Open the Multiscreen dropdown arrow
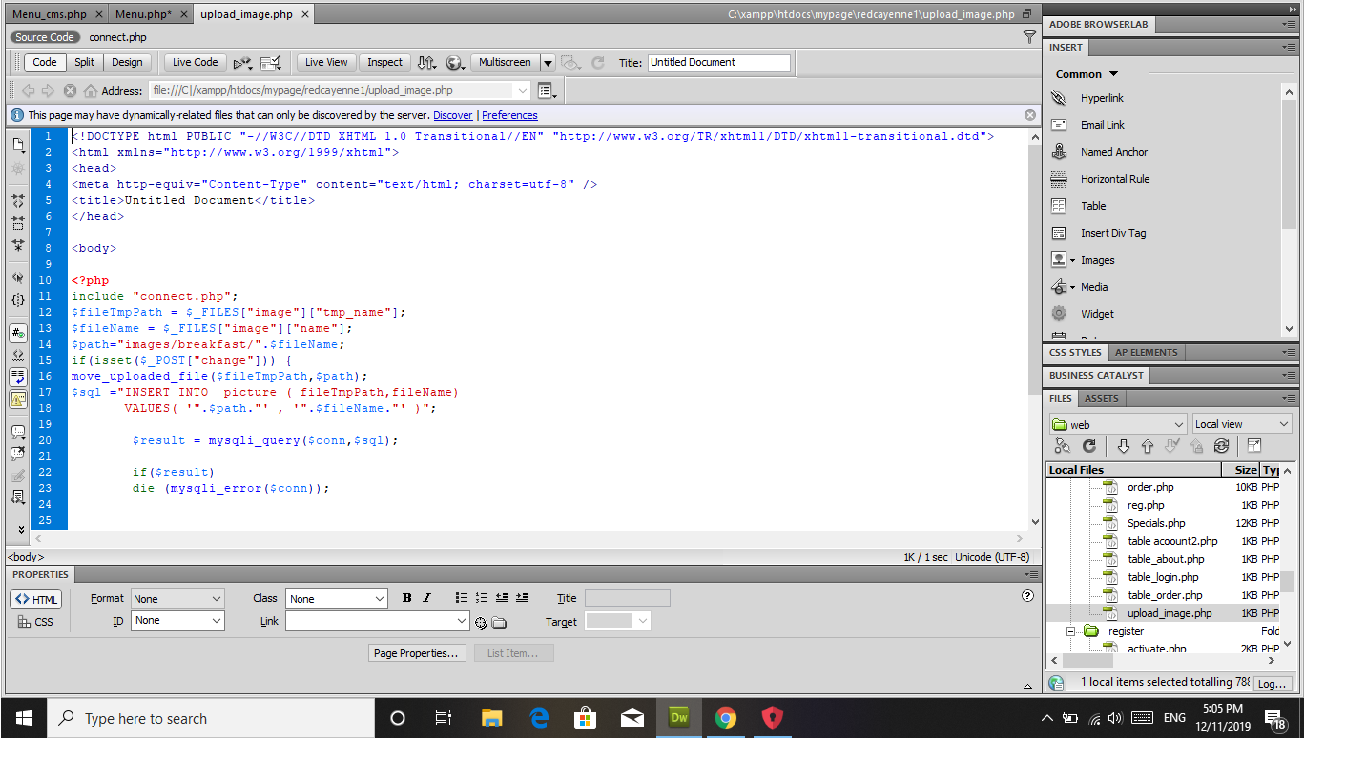Screen dimensions: 1366x768 [x=547, y=62]
